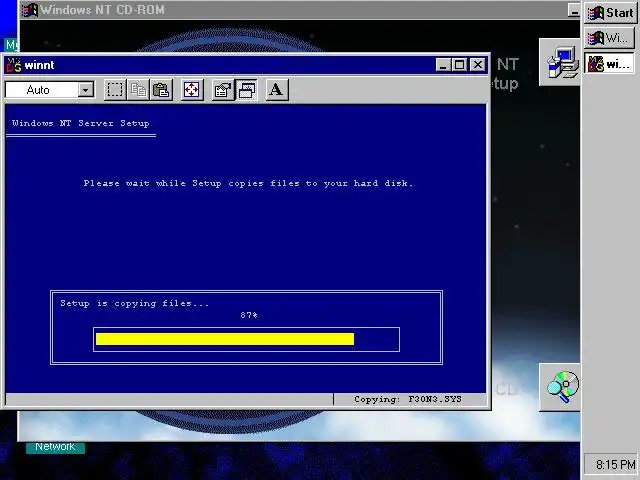640x480 pixels.
Task: Click the Paste clipboard toolbar icon
Action: coord(161,90)
